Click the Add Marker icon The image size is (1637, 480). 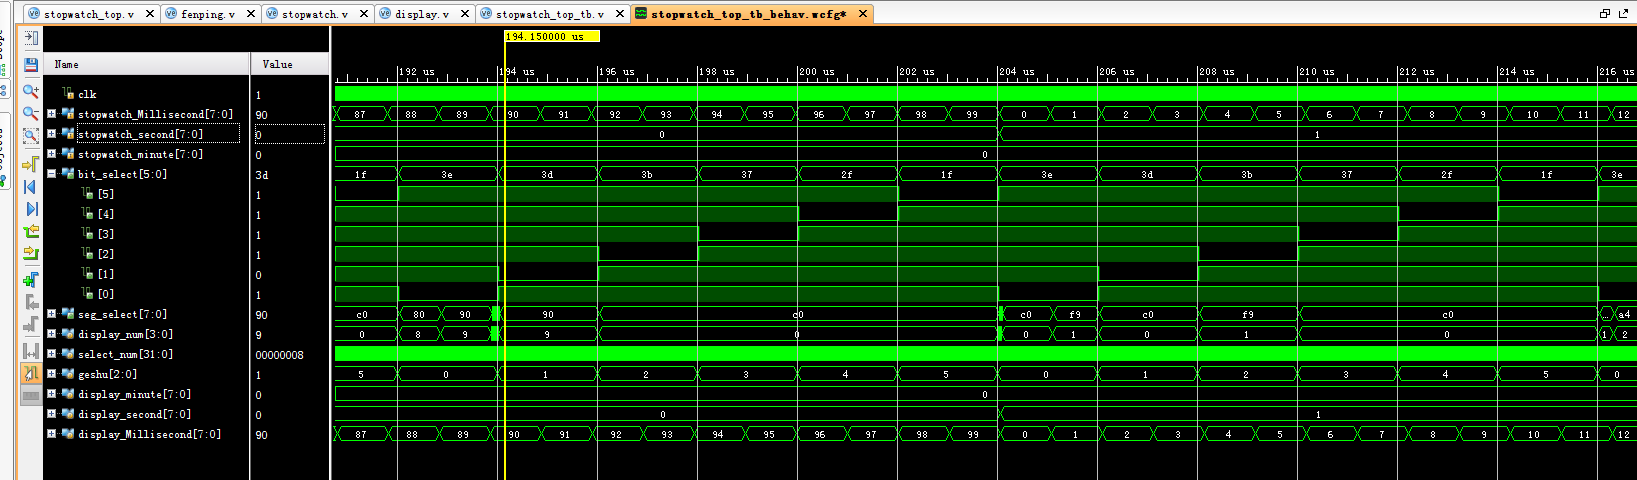(x=31, y=279)
